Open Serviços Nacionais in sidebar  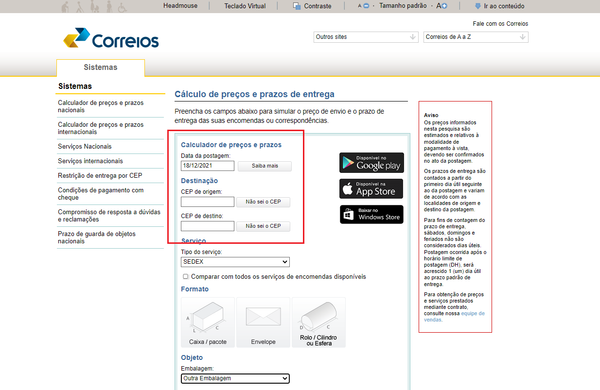[85, 147]
